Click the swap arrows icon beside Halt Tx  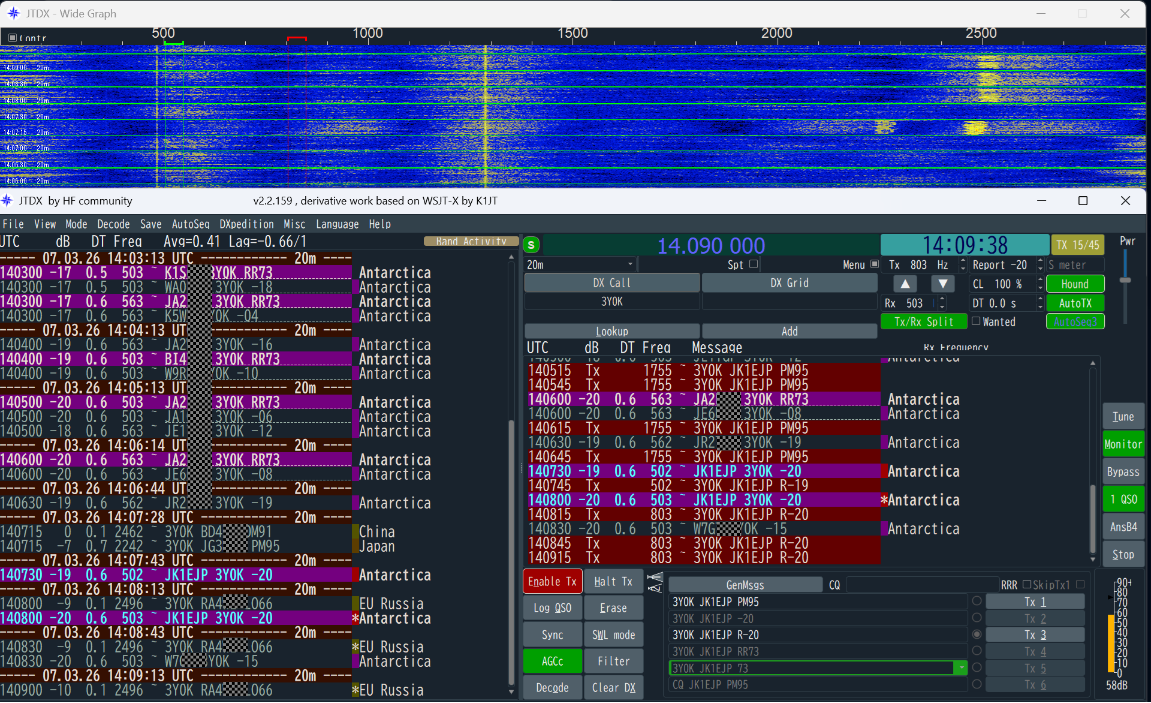[x=655, y=582]
